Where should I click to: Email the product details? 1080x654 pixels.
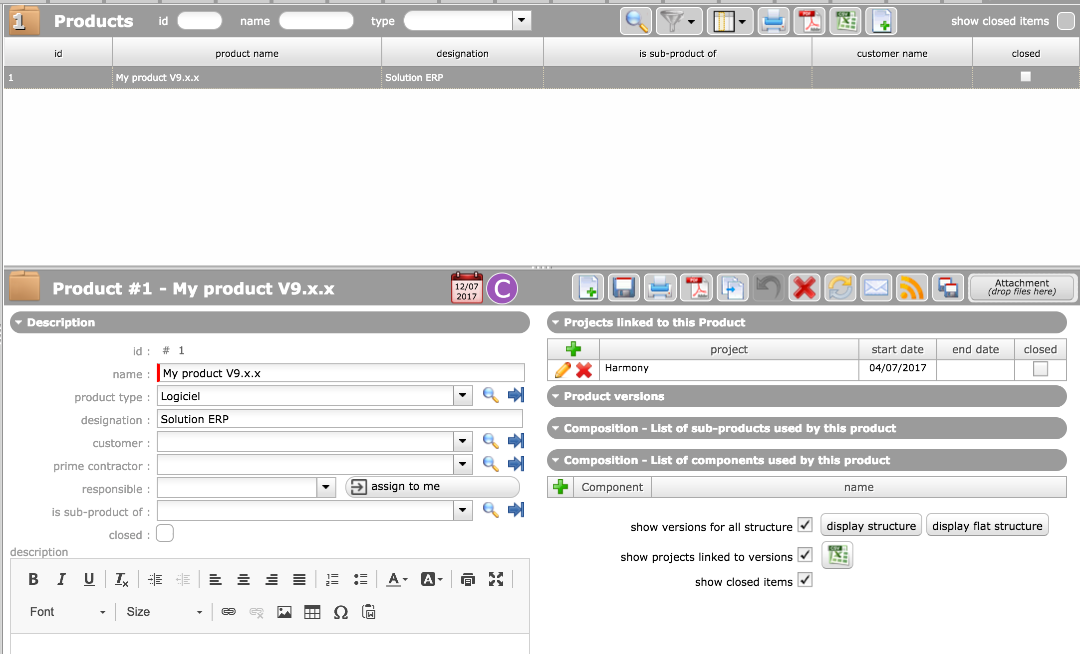pyautogui.click(x=876, y=288)
